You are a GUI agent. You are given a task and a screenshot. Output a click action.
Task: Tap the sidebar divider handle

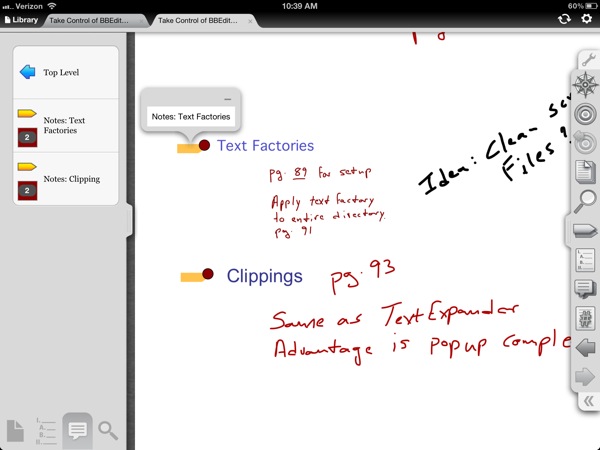(129, 221)
